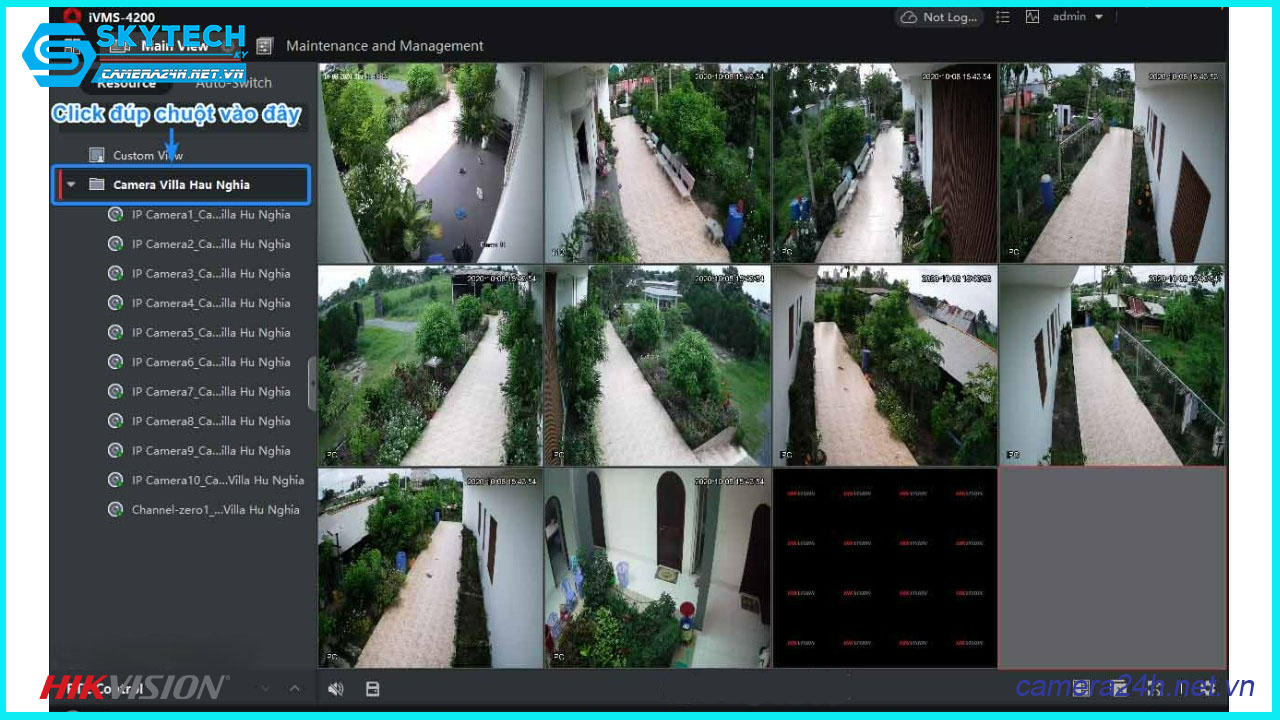Open the Maintenance and Management icon
The height and width of the screenshot is (720, 1280).
[x=264, y=45]
